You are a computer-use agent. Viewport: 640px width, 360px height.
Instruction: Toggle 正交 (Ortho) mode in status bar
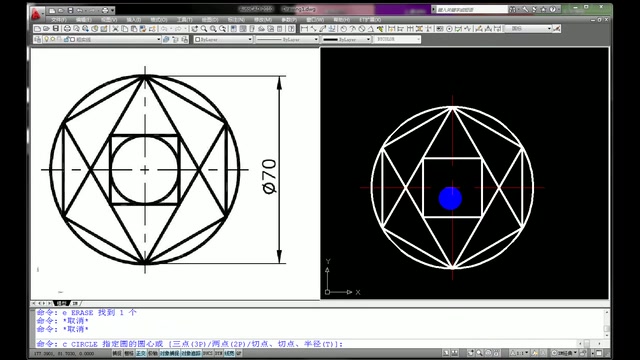141,353
